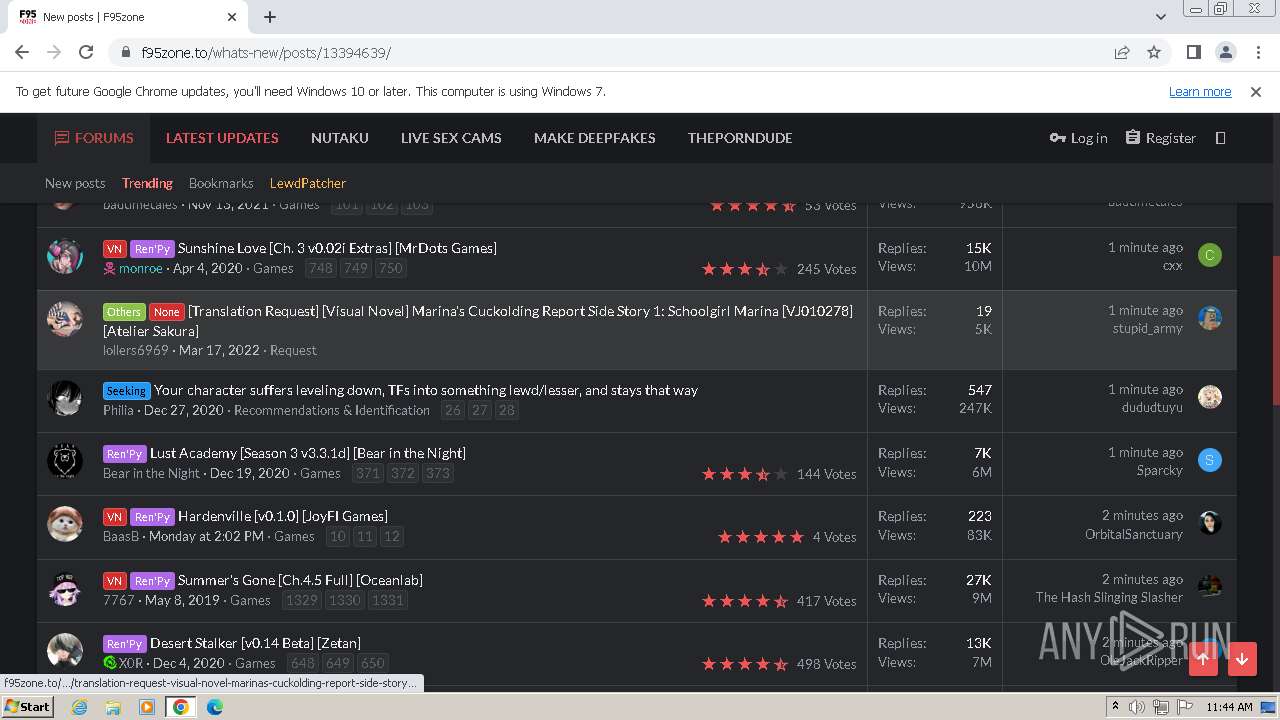Click Log in link

(1078, 138)
